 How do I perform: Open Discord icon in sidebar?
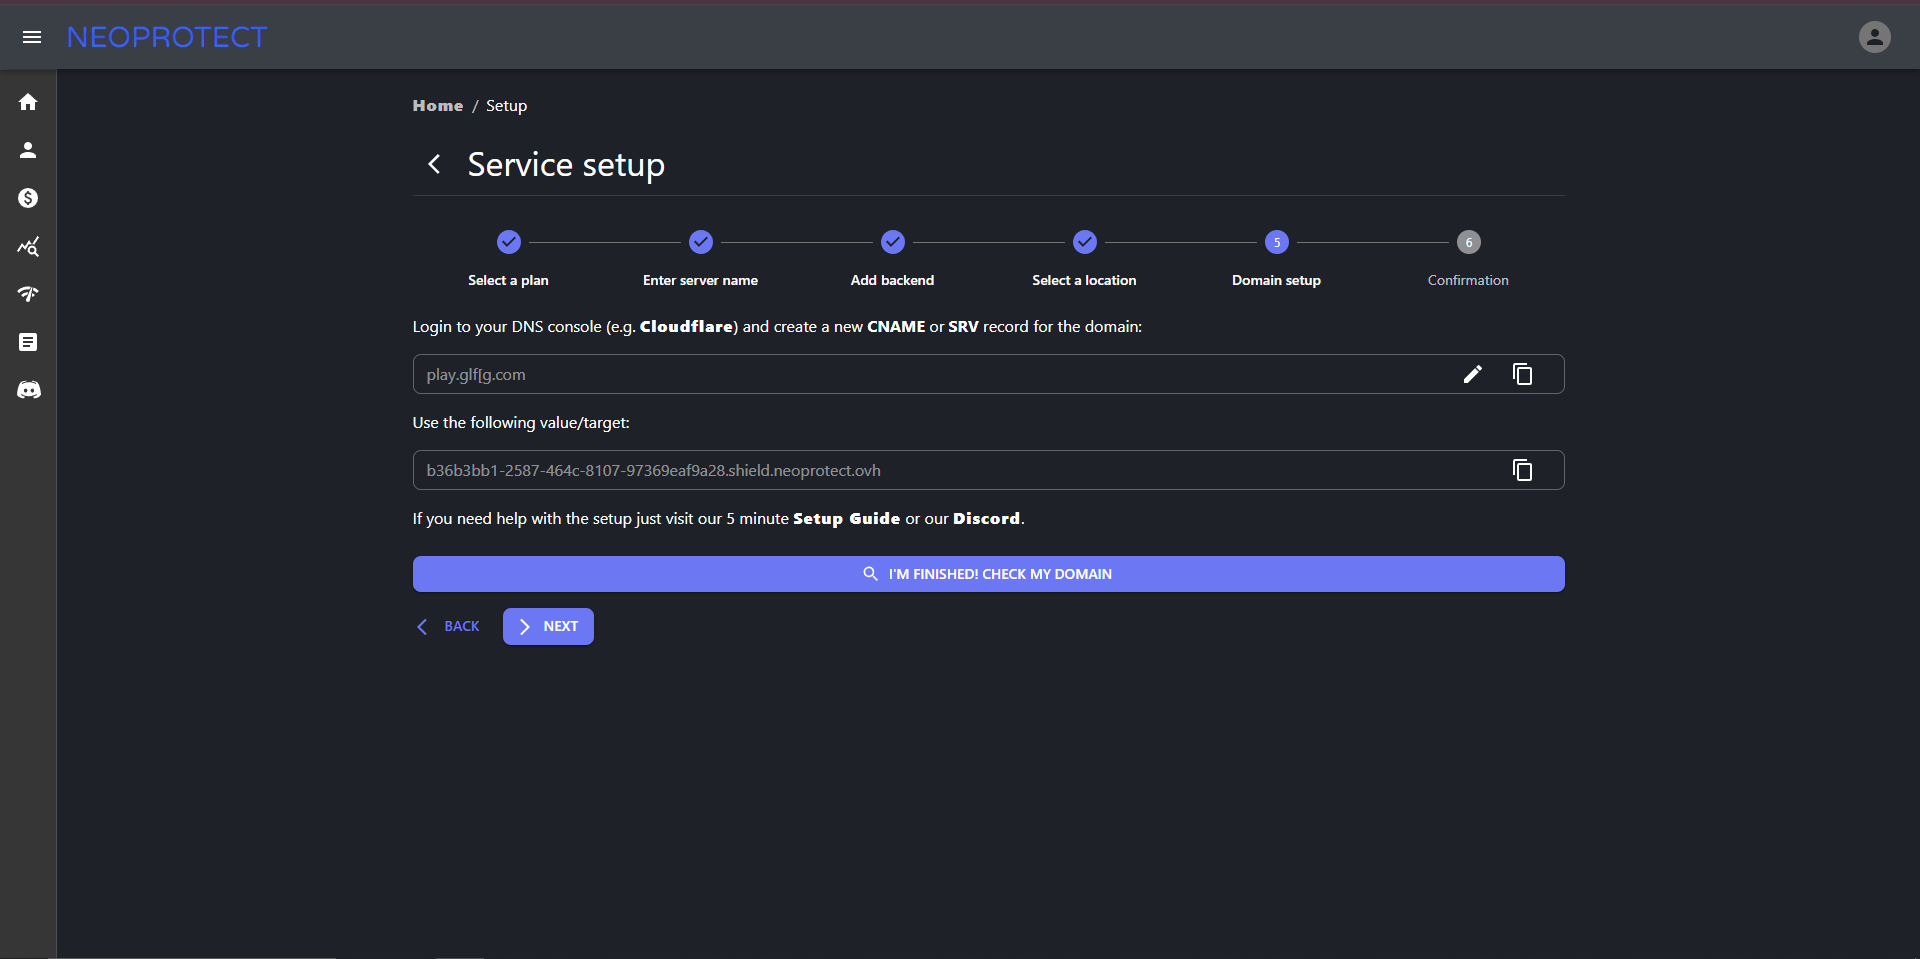28,390
